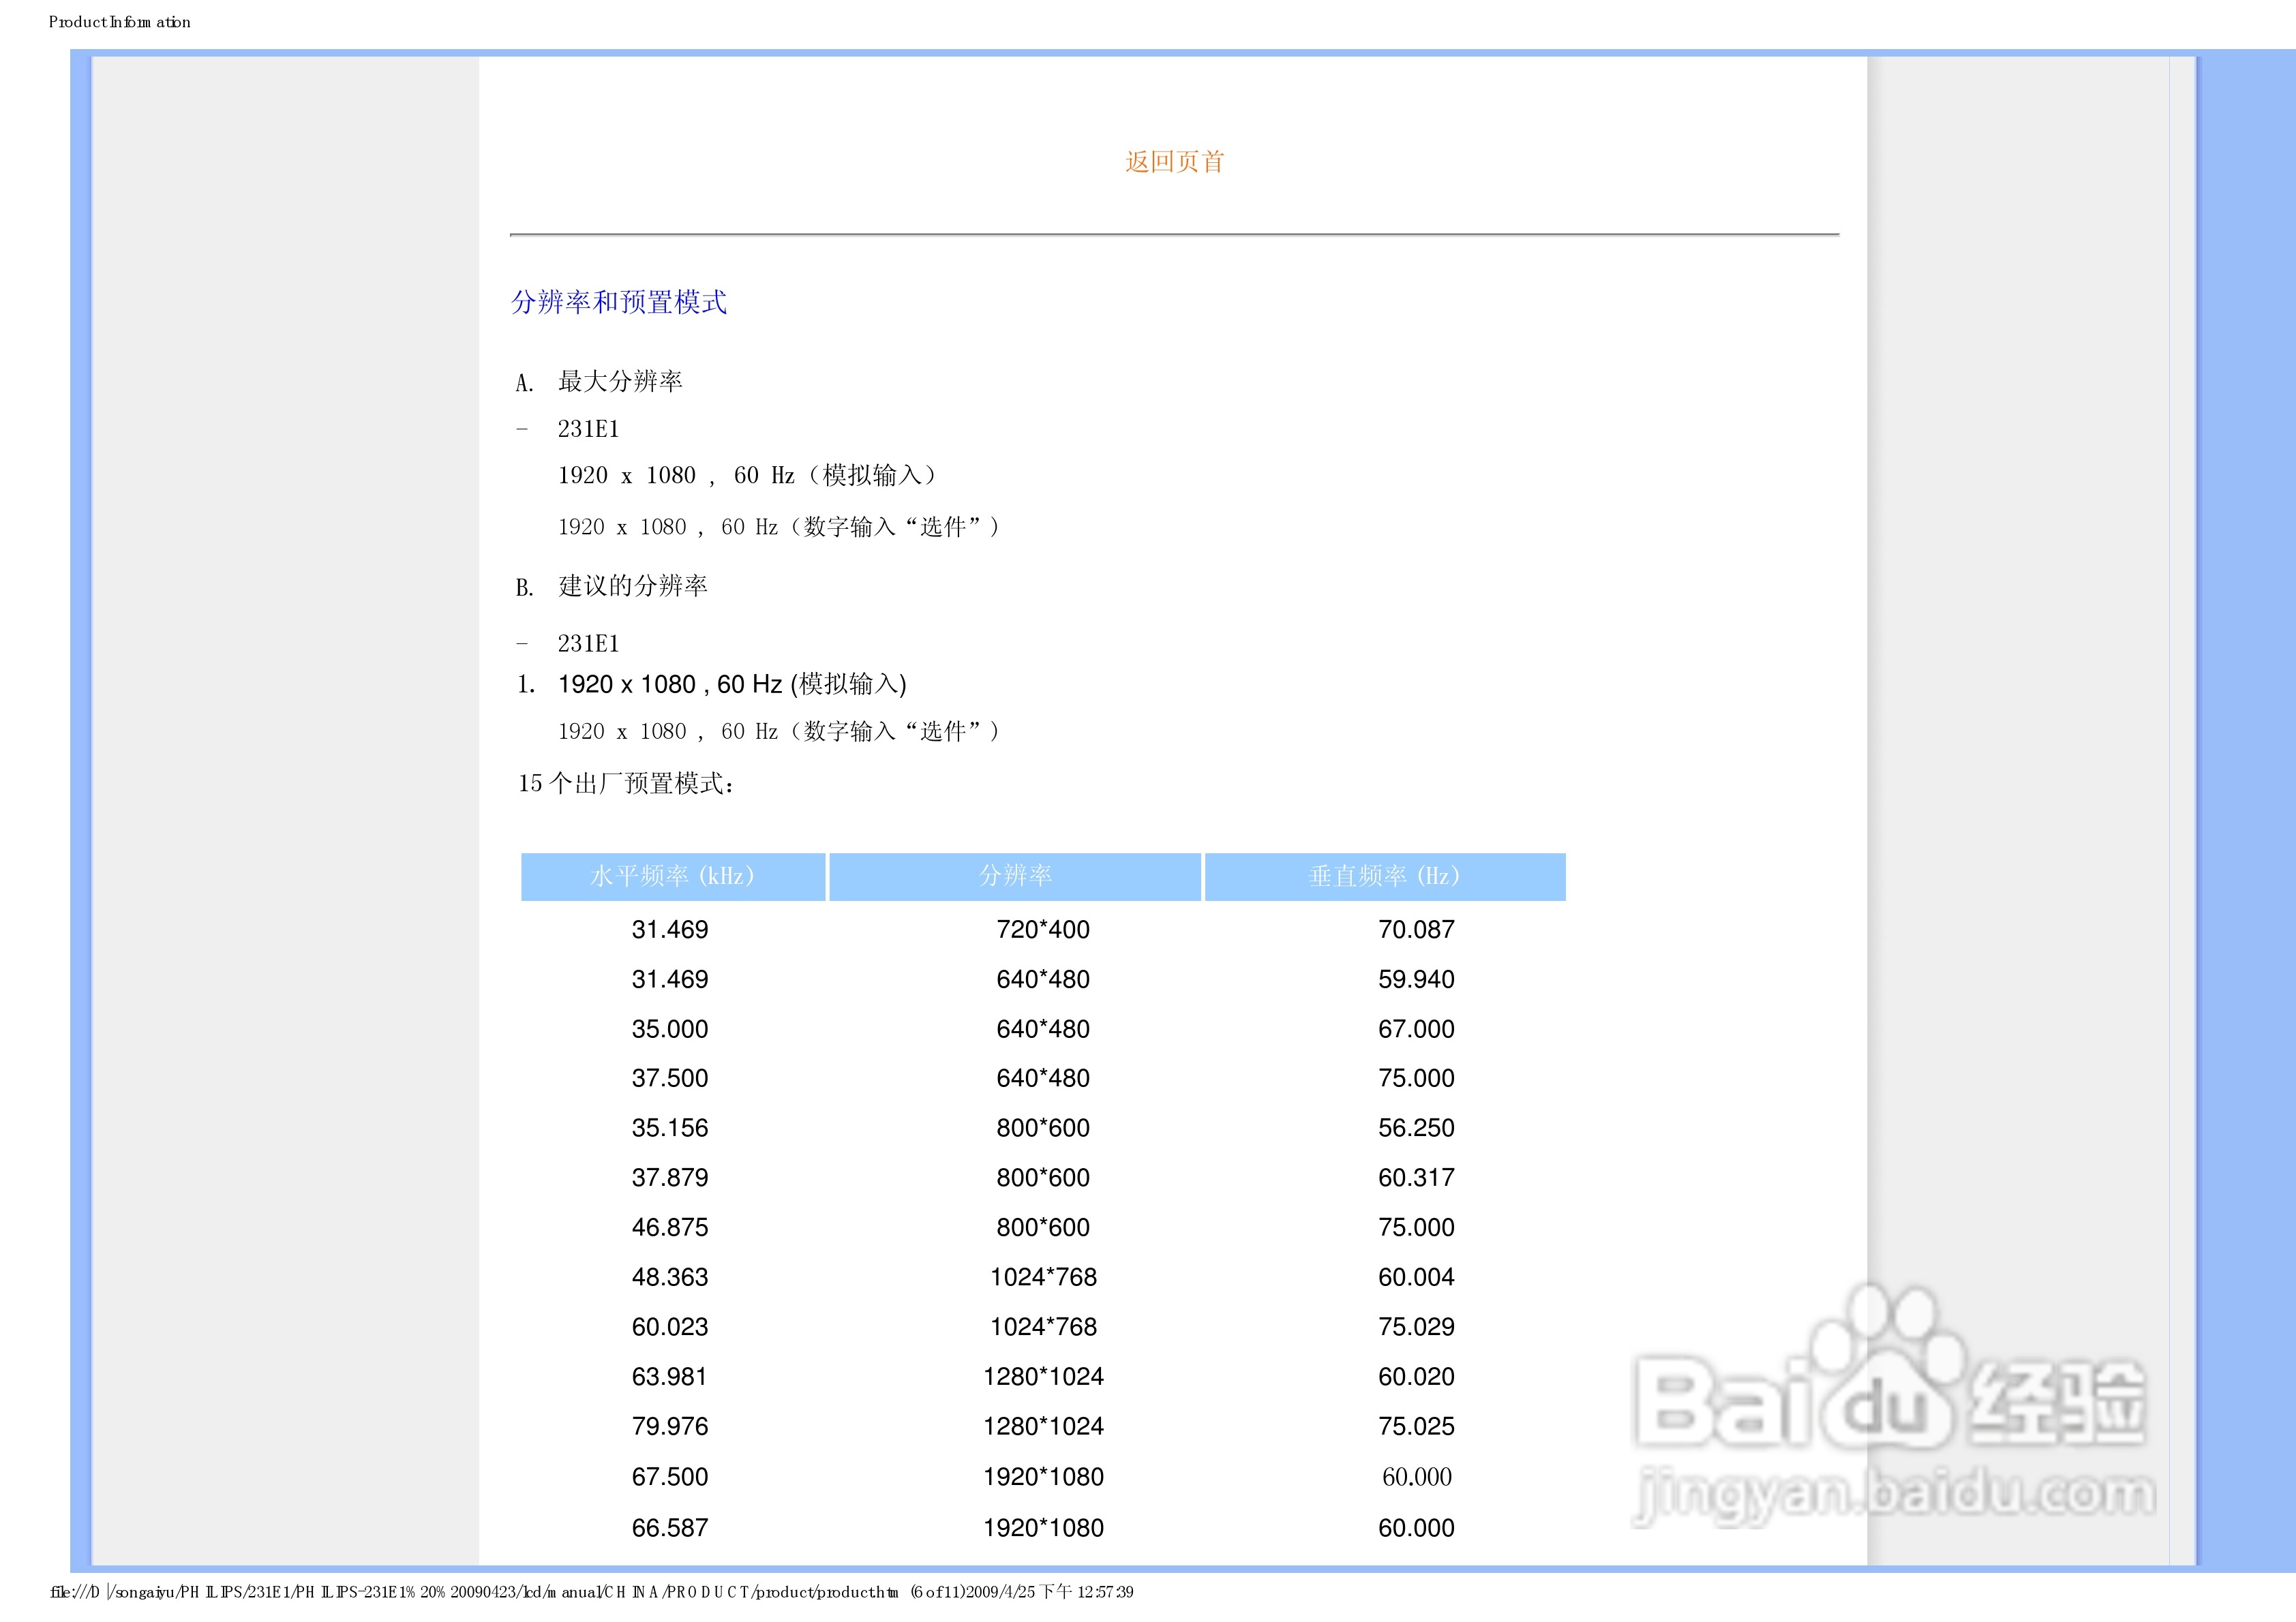The image size is (2296, 1622).
Task: Click the 分辨率和预置模式 heading
Action: (x=618, y=302)
